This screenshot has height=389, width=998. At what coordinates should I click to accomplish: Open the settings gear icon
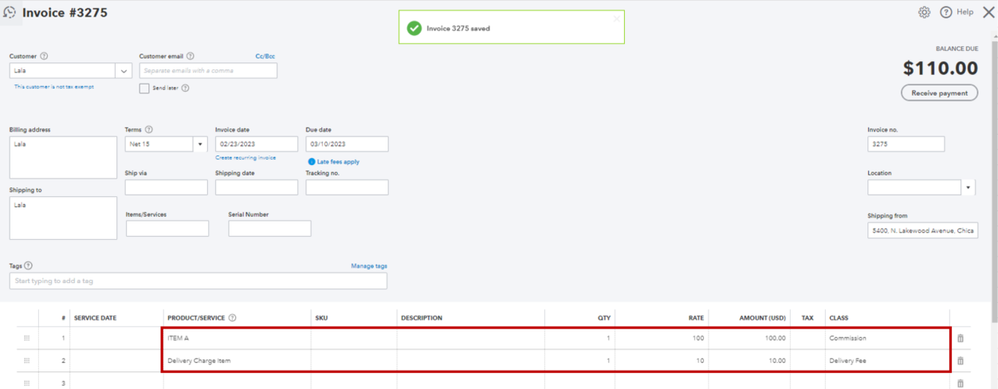tap(924, 12)
